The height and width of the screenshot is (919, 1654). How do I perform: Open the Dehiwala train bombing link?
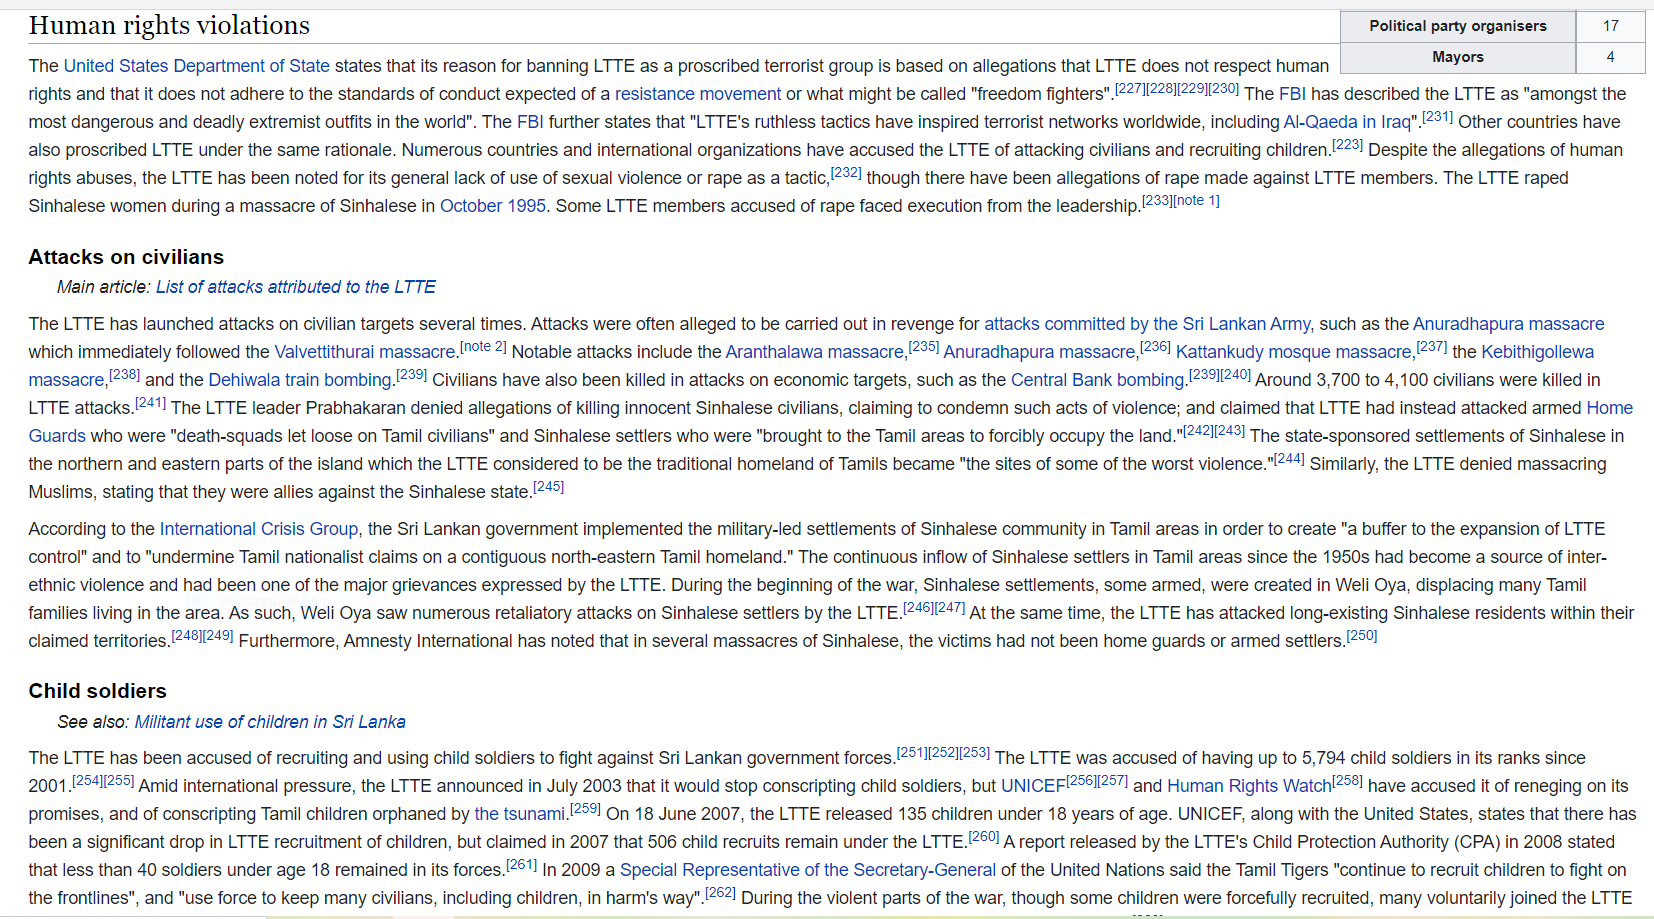(x=300, y=380)
